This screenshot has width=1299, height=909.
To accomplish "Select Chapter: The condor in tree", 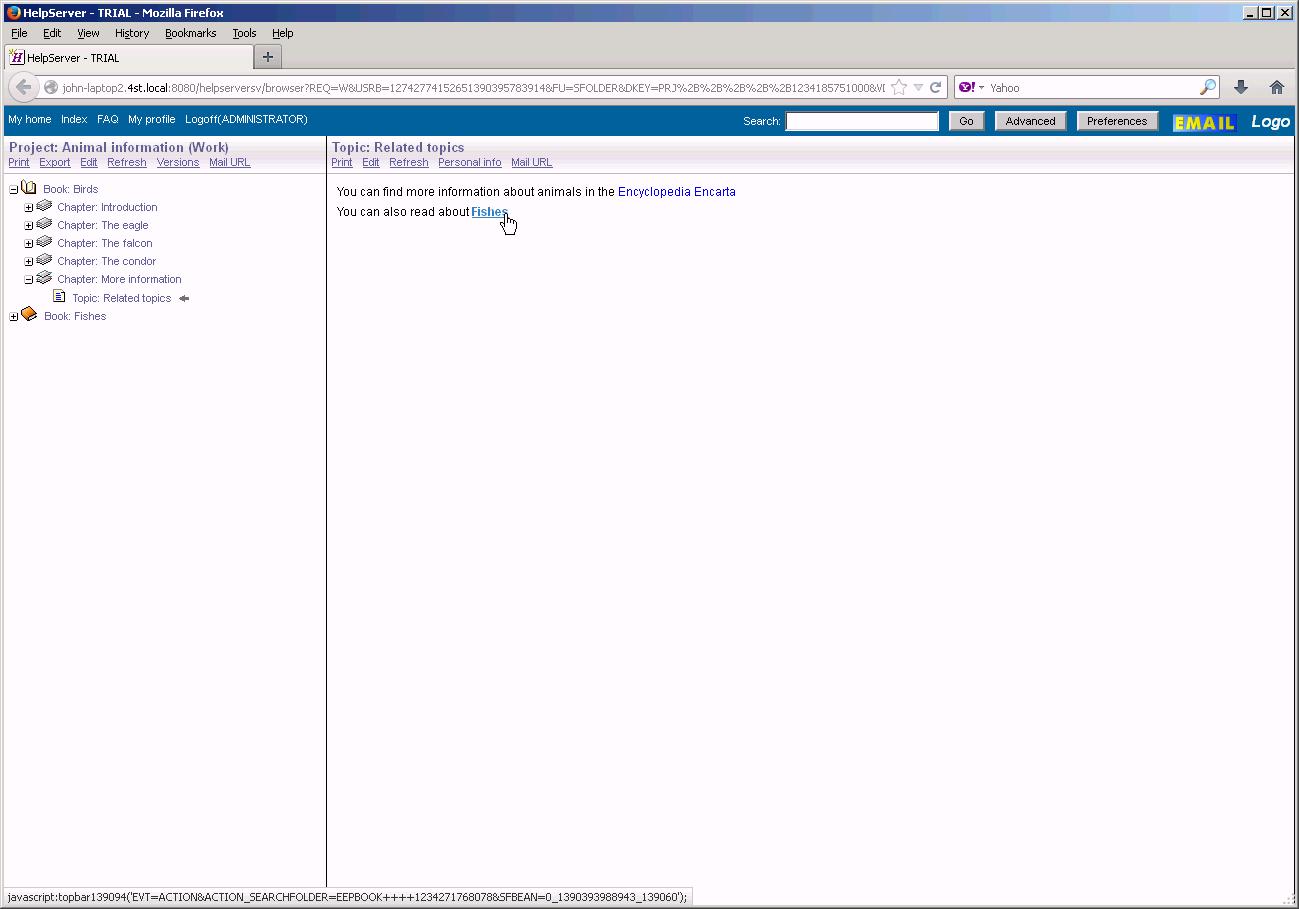I will [x=106, y=261].
